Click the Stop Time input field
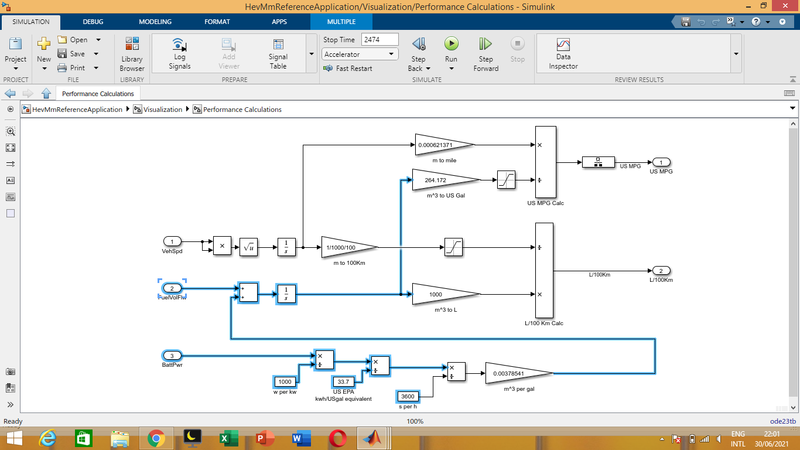Viewport: 800px width, 450px height. [x=379, y=39]
